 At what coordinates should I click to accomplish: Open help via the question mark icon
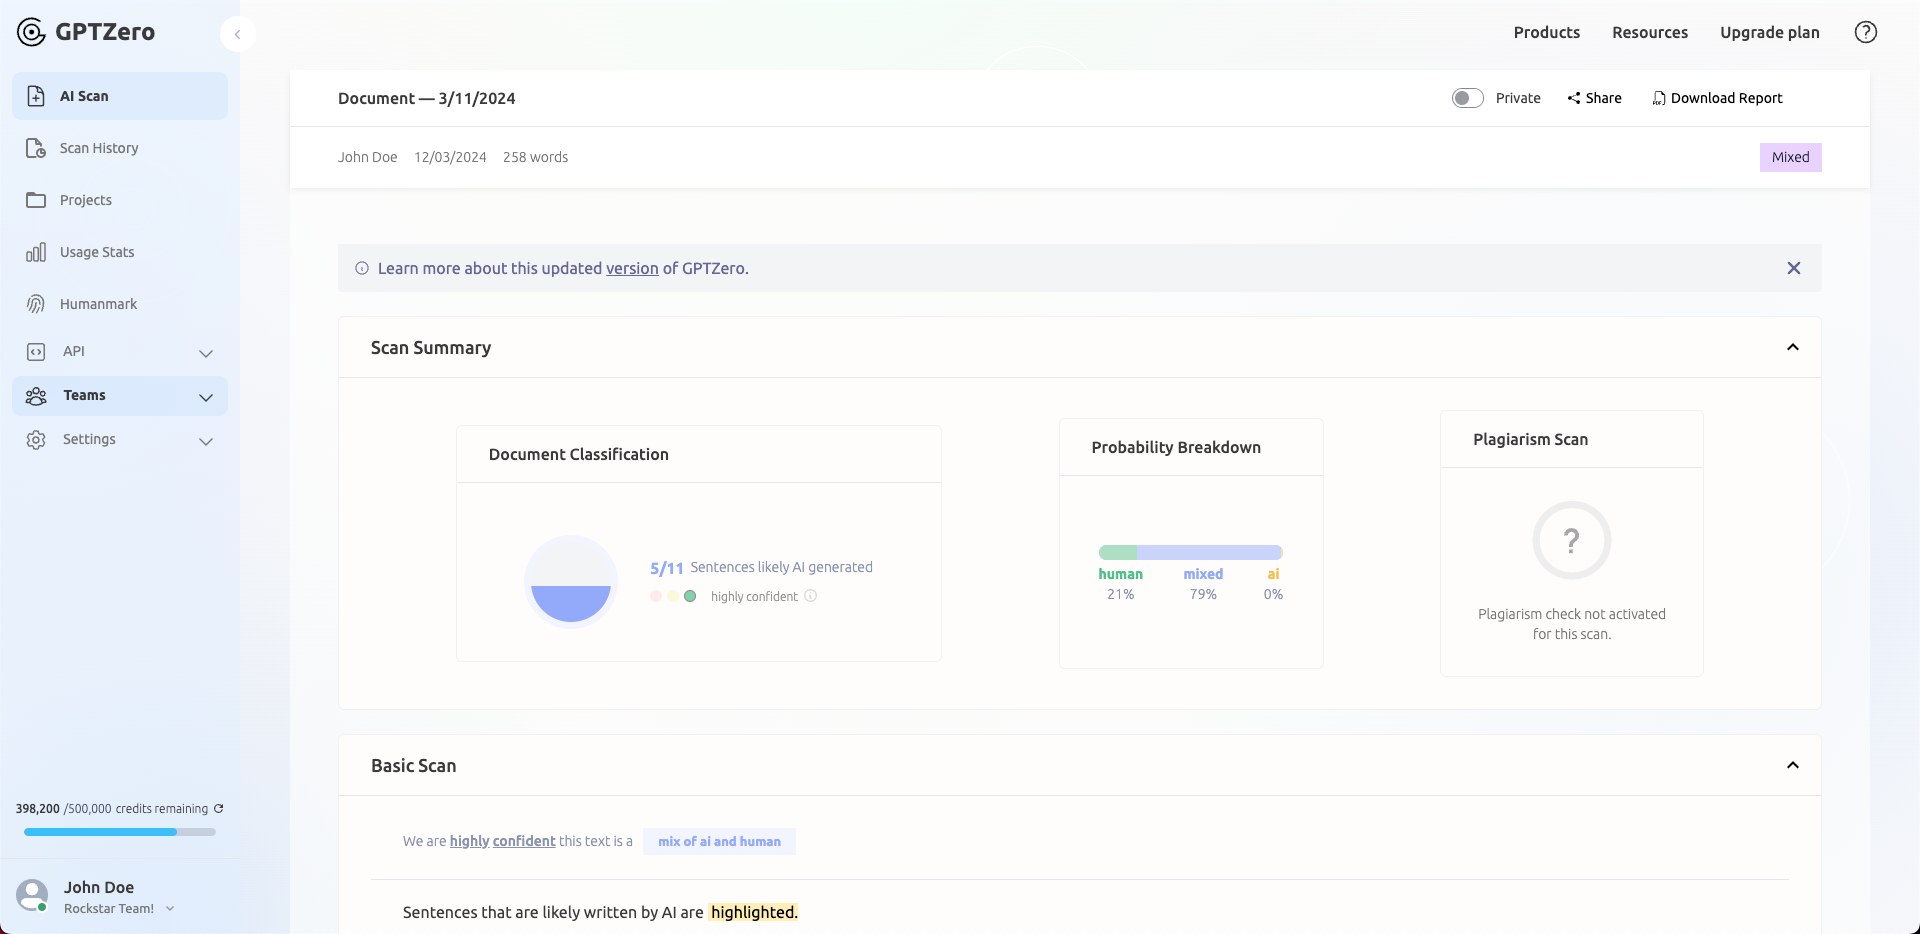pyautogui.click(x=1866, y=32)
